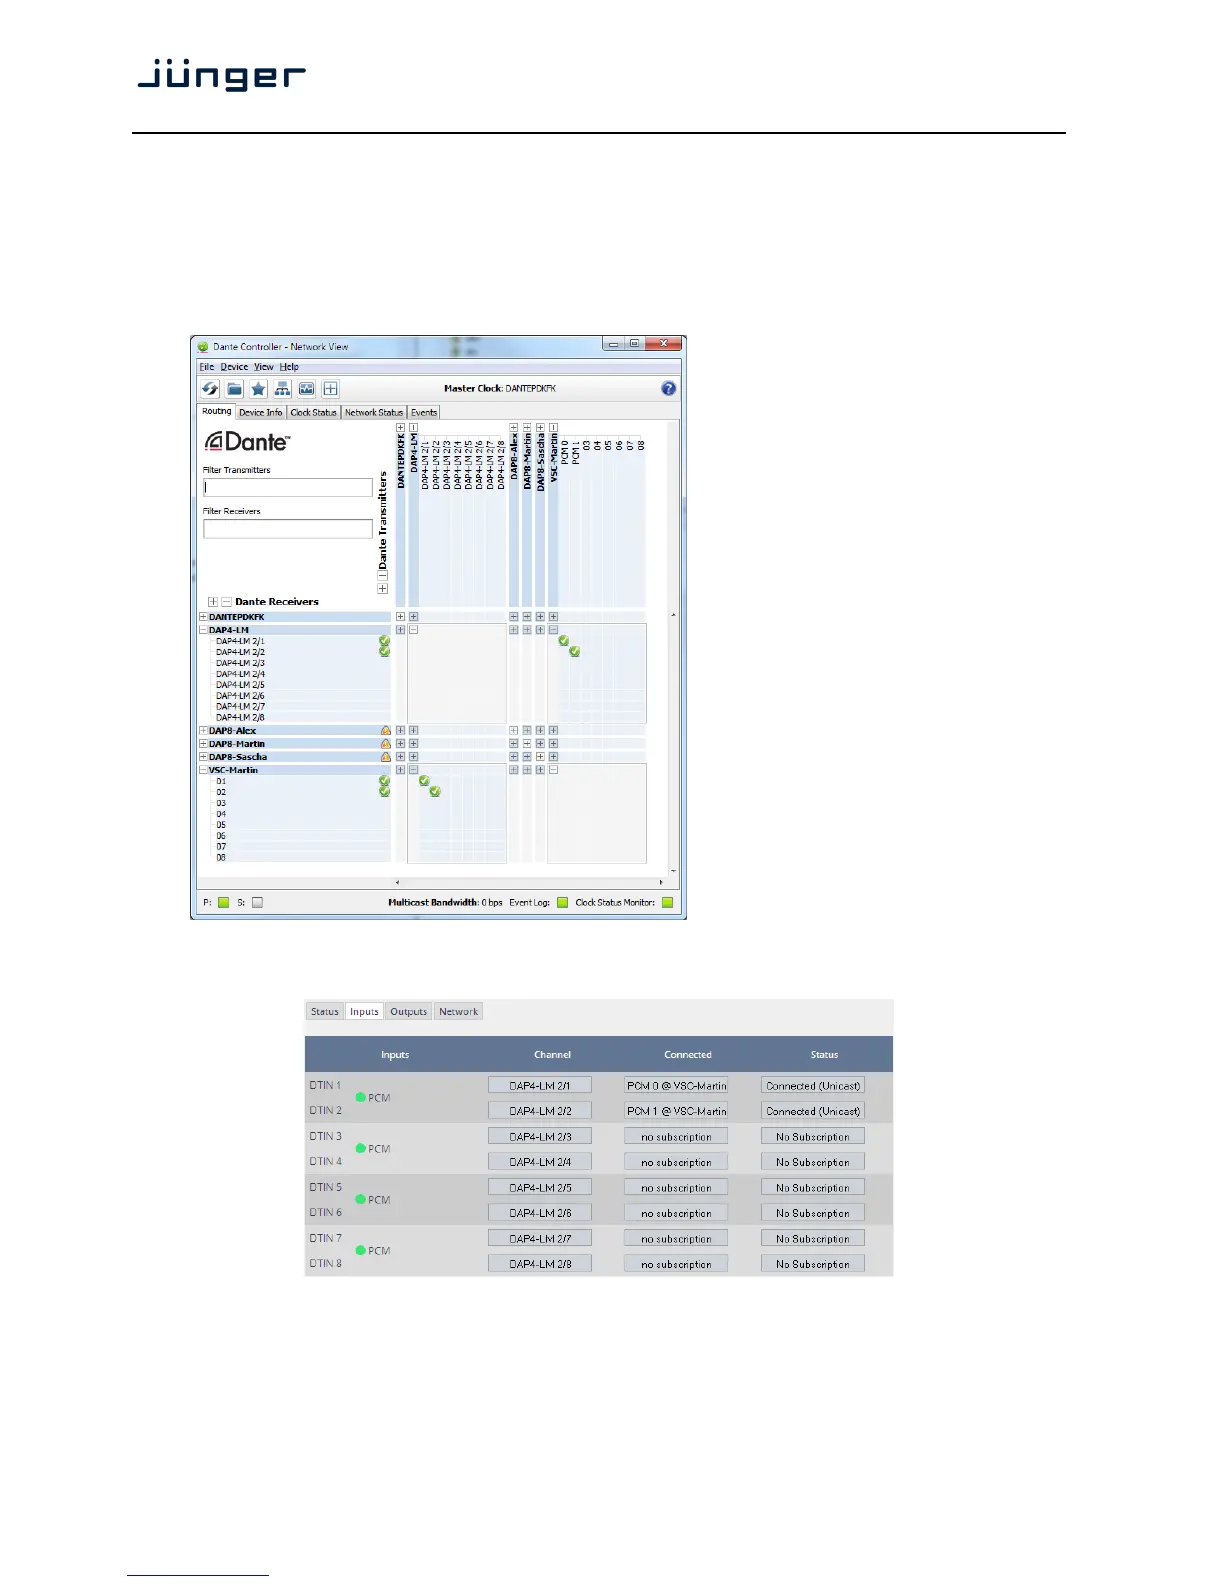Click Connected (Unicast) status for DTIN 1
Viewport: 1224px width, 1584px height.
813,1085
